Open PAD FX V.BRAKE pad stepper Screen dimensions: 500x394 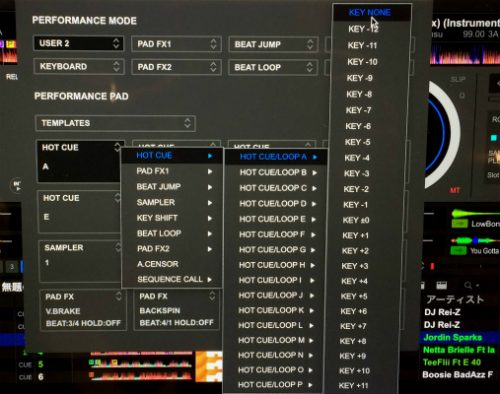(119, 296)
